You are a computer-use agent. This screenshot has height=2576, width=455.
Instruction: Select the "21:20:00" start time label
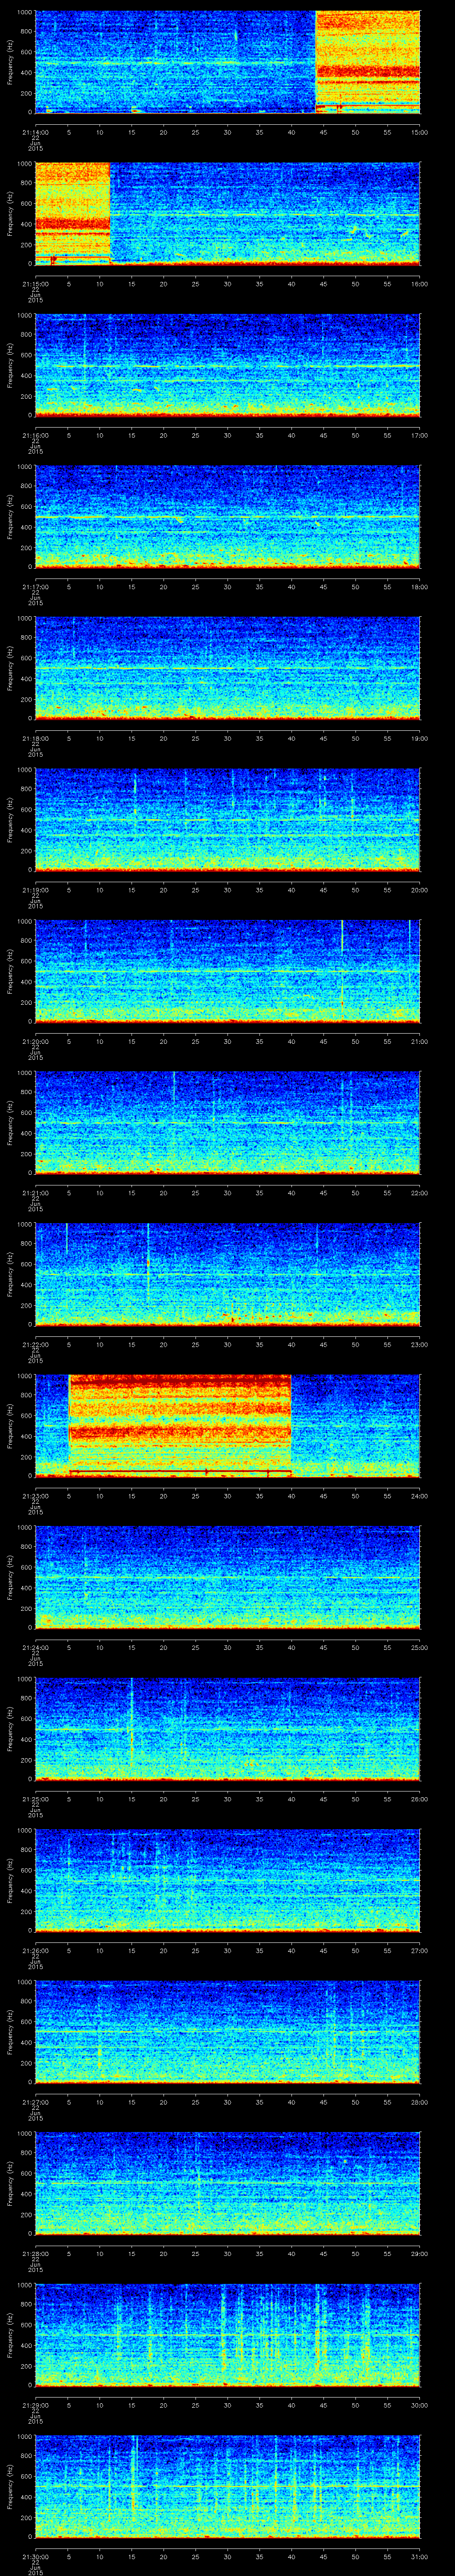point(35,1041)
